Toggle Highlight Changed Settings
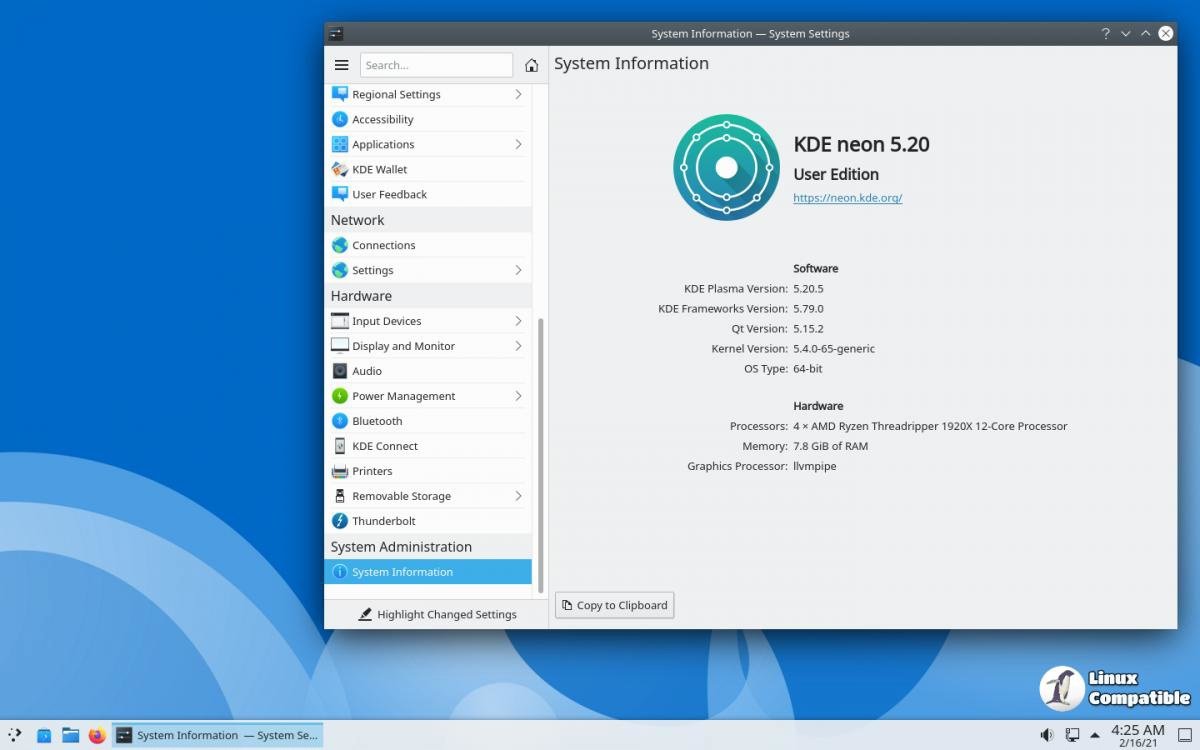The height and width of the screenshot is (750, 1200). point(437,614)
